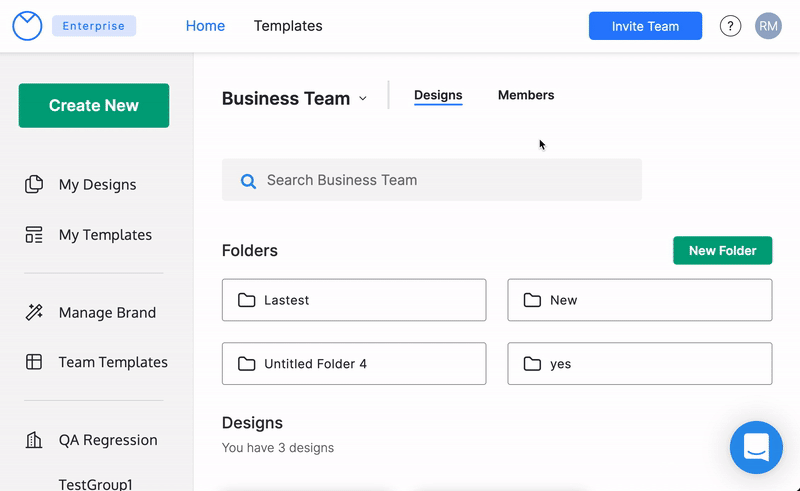Select the Designs tab

click(x=438, y=95)
